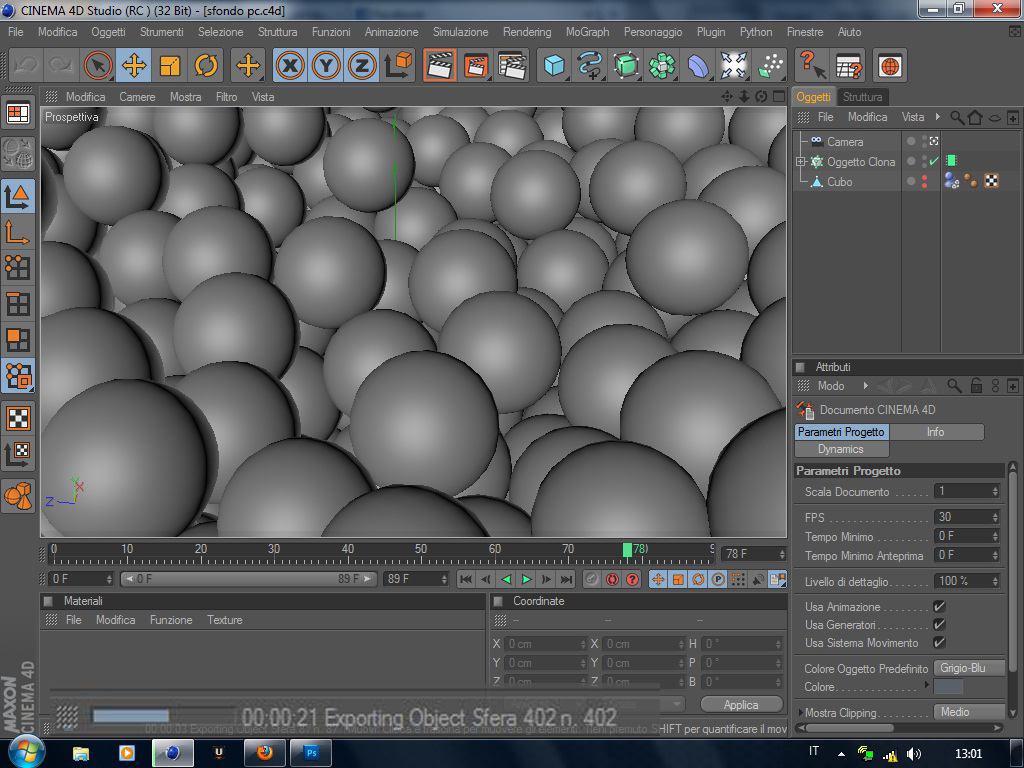This screenshot has width=1024, height=768.
Task: Expand the Mostra Clipping disclosure triangle
Action: pos(799,713)
